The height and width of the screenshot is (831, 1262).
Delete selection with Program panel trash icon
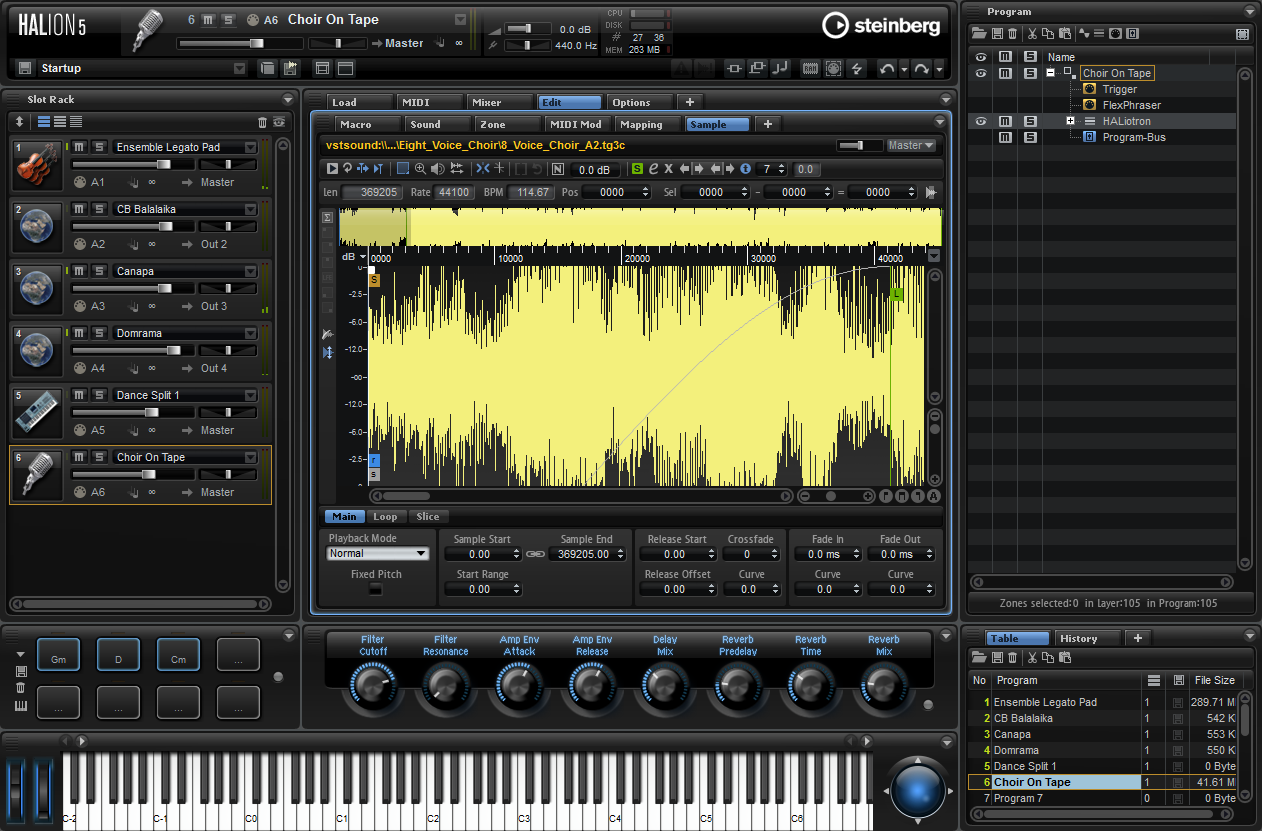click(x=1012, y=34)
